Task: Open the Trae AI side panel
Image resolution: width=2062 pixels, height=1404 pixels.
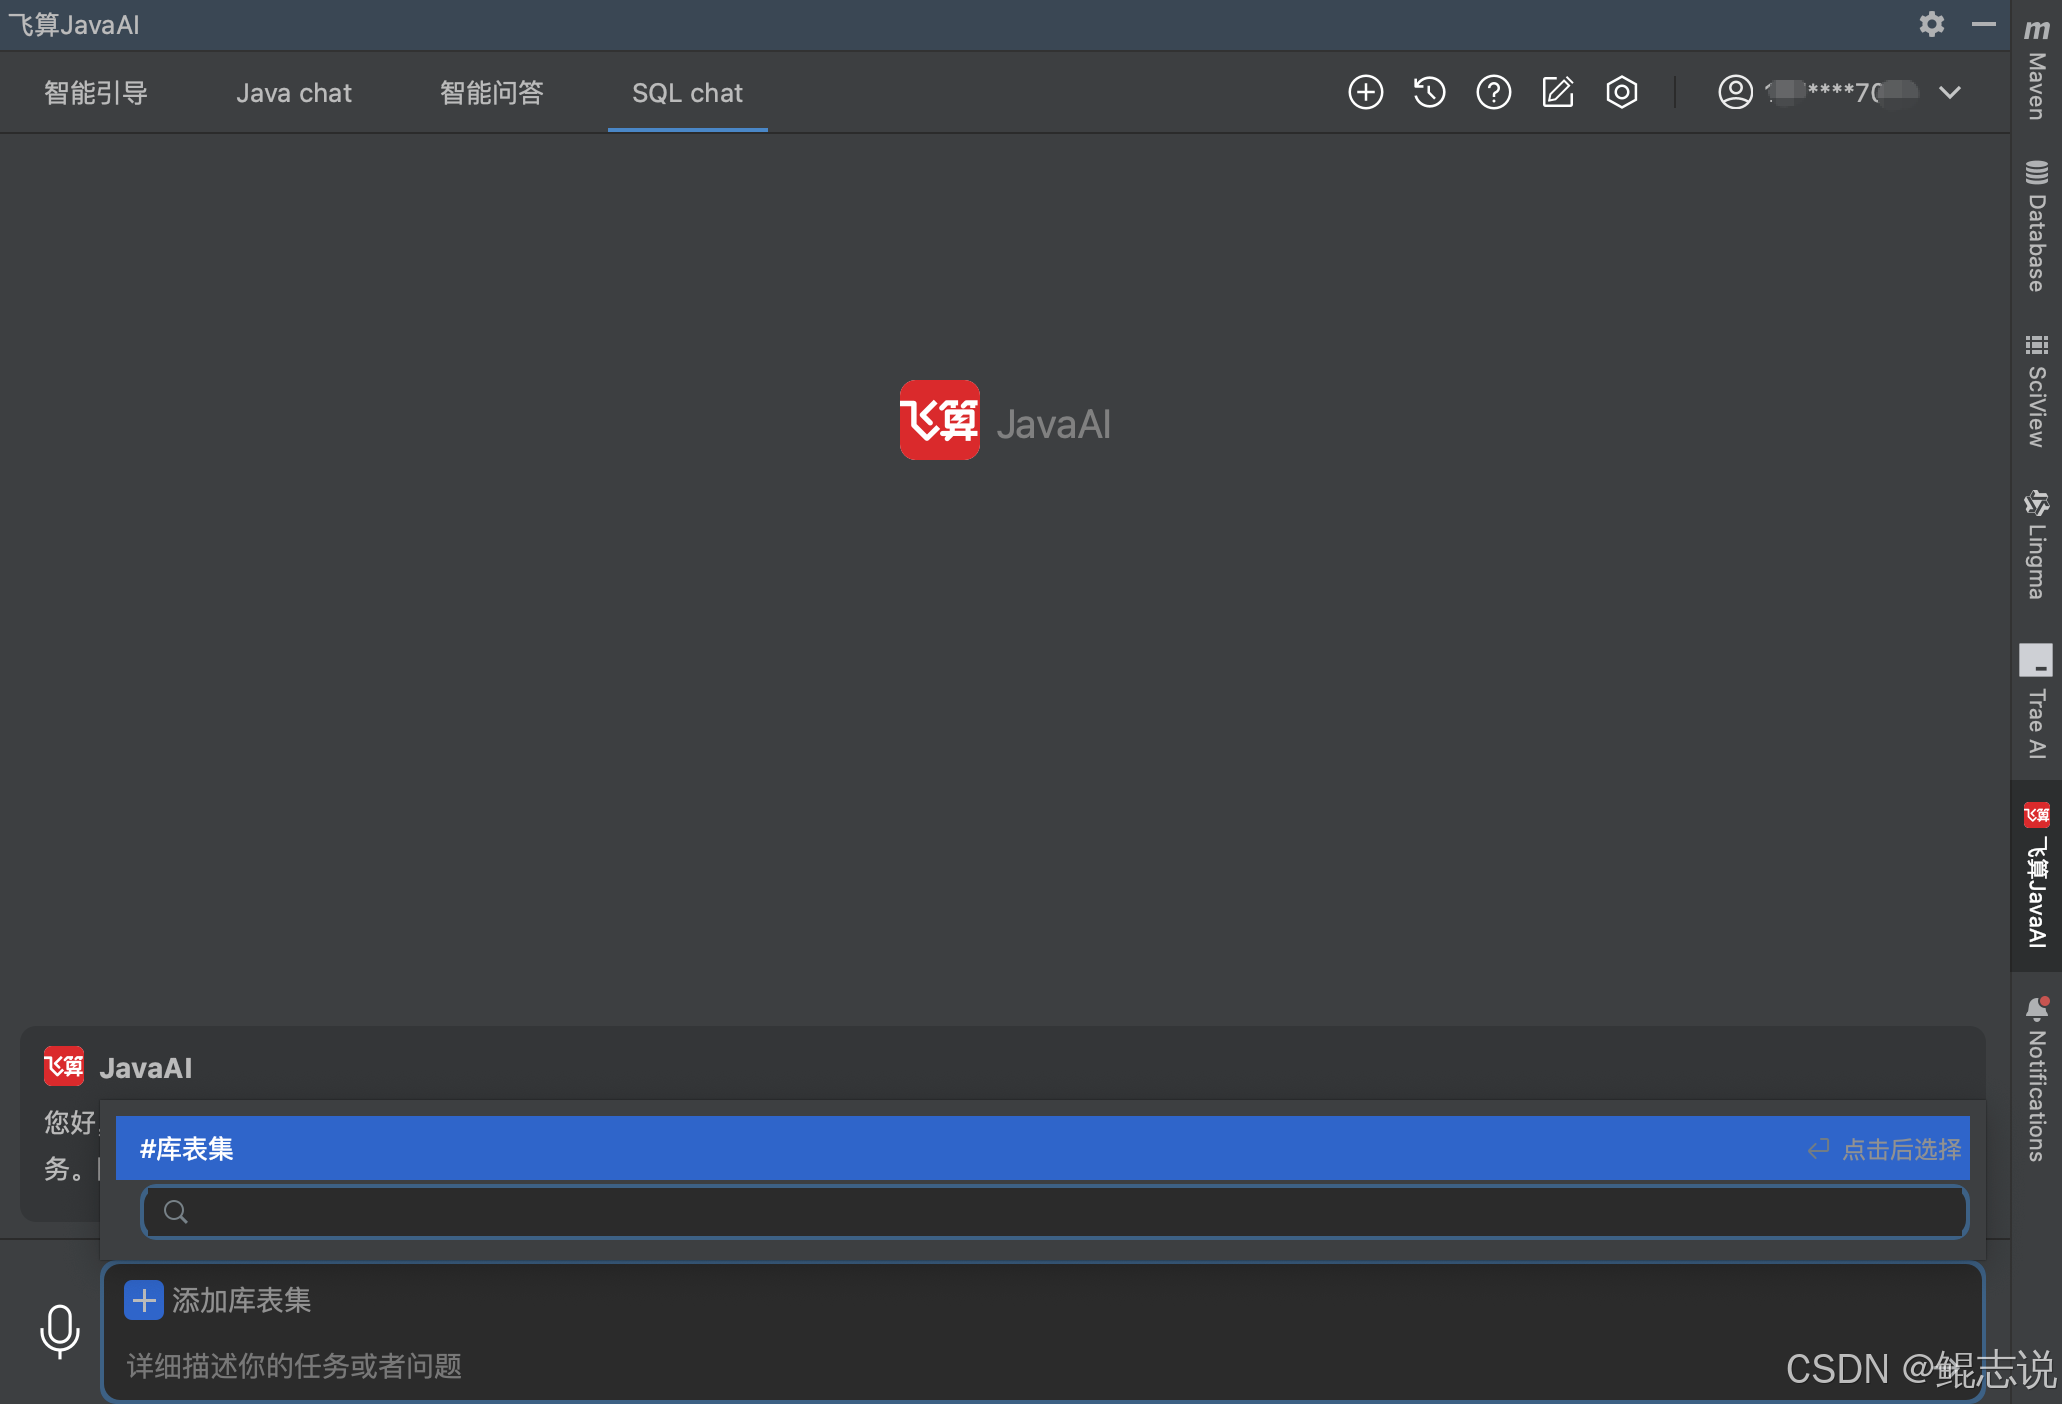Action: 2036,702
